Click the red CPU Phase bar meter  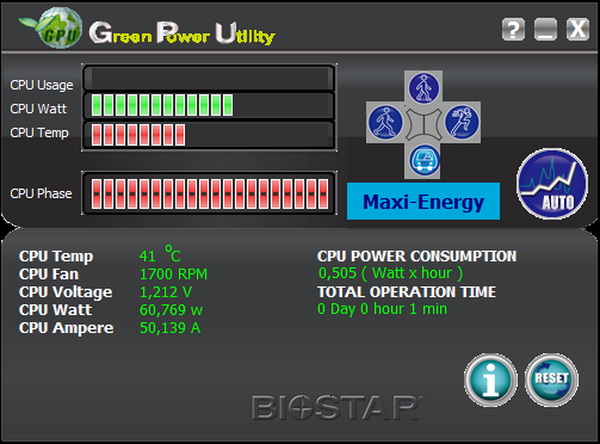[x=209, y=193]
